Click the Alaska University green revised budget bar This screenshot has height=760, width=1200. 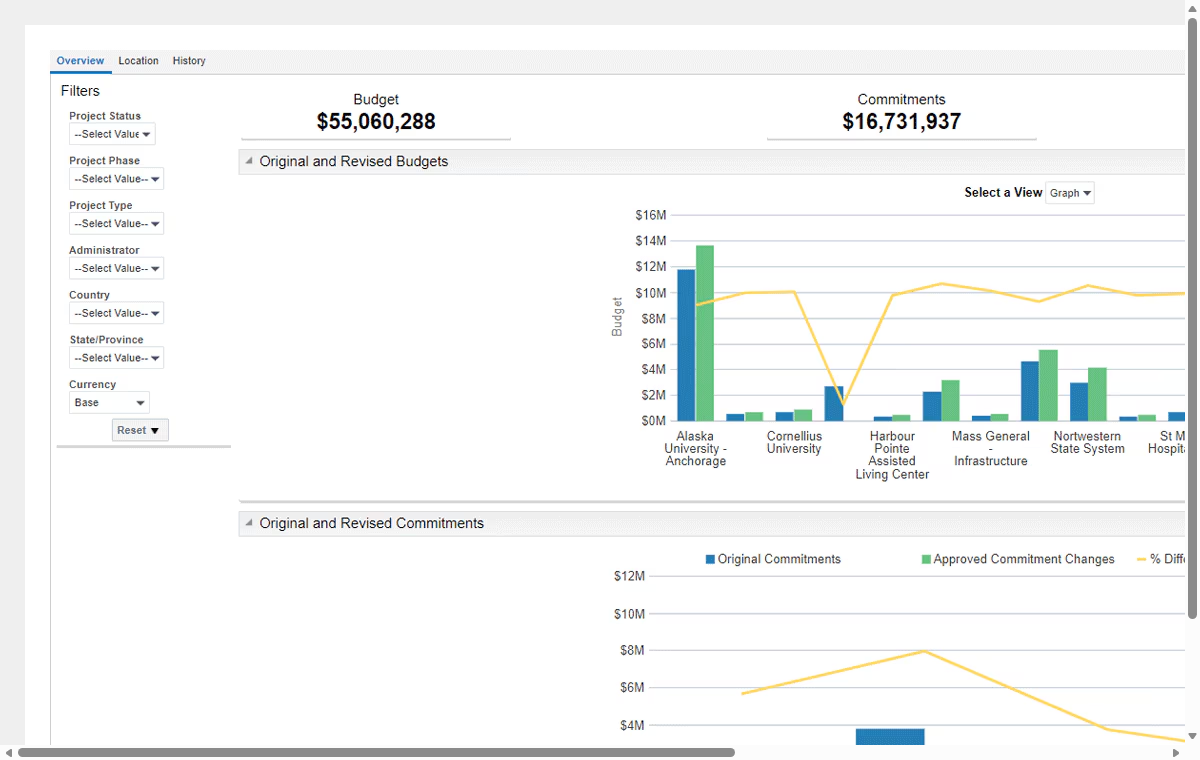(705, 333)
